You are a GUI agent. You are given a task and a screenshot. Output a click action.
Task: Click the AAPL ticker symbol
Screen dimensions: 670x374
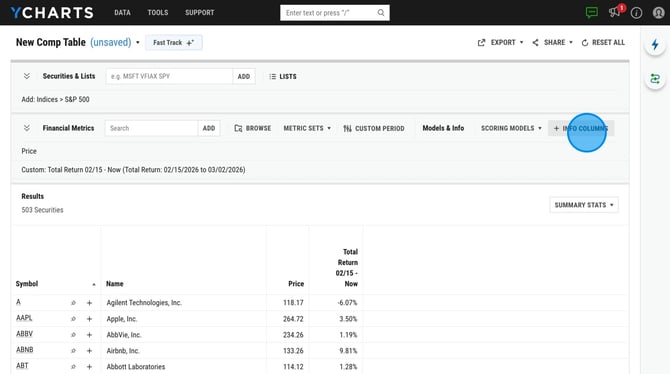24,318
